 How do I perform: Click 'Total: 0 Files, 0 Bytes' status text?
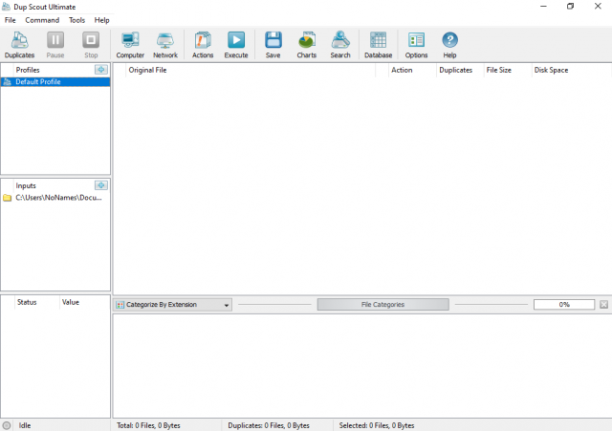(x=149, y=425)
